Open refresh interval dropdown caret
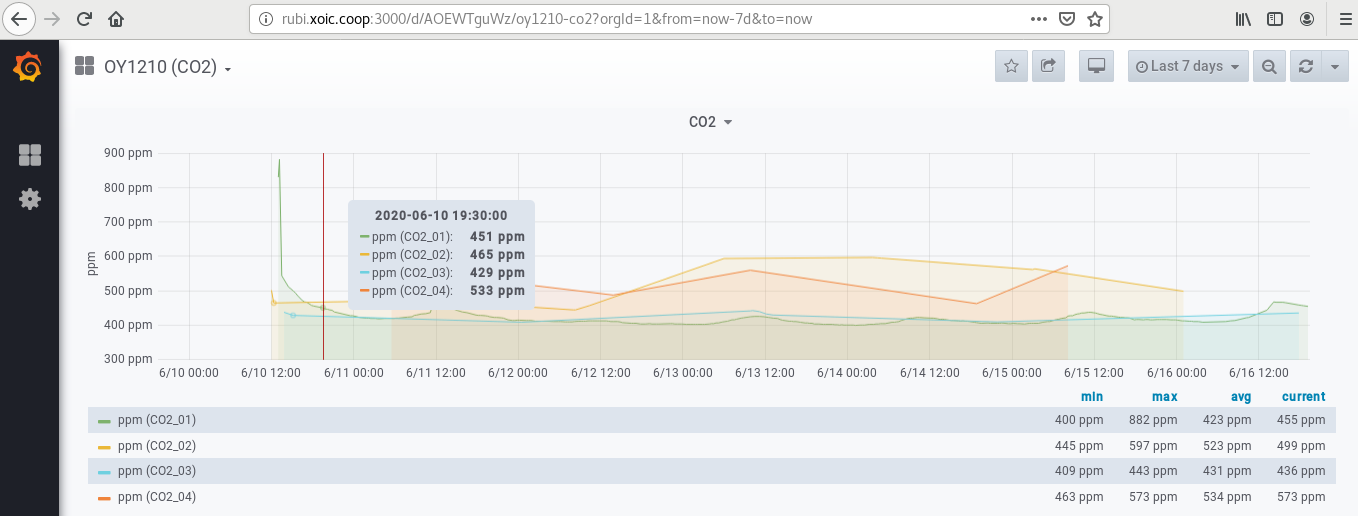This screenshot has width=1358, height=516. [x=1335, y=66]
